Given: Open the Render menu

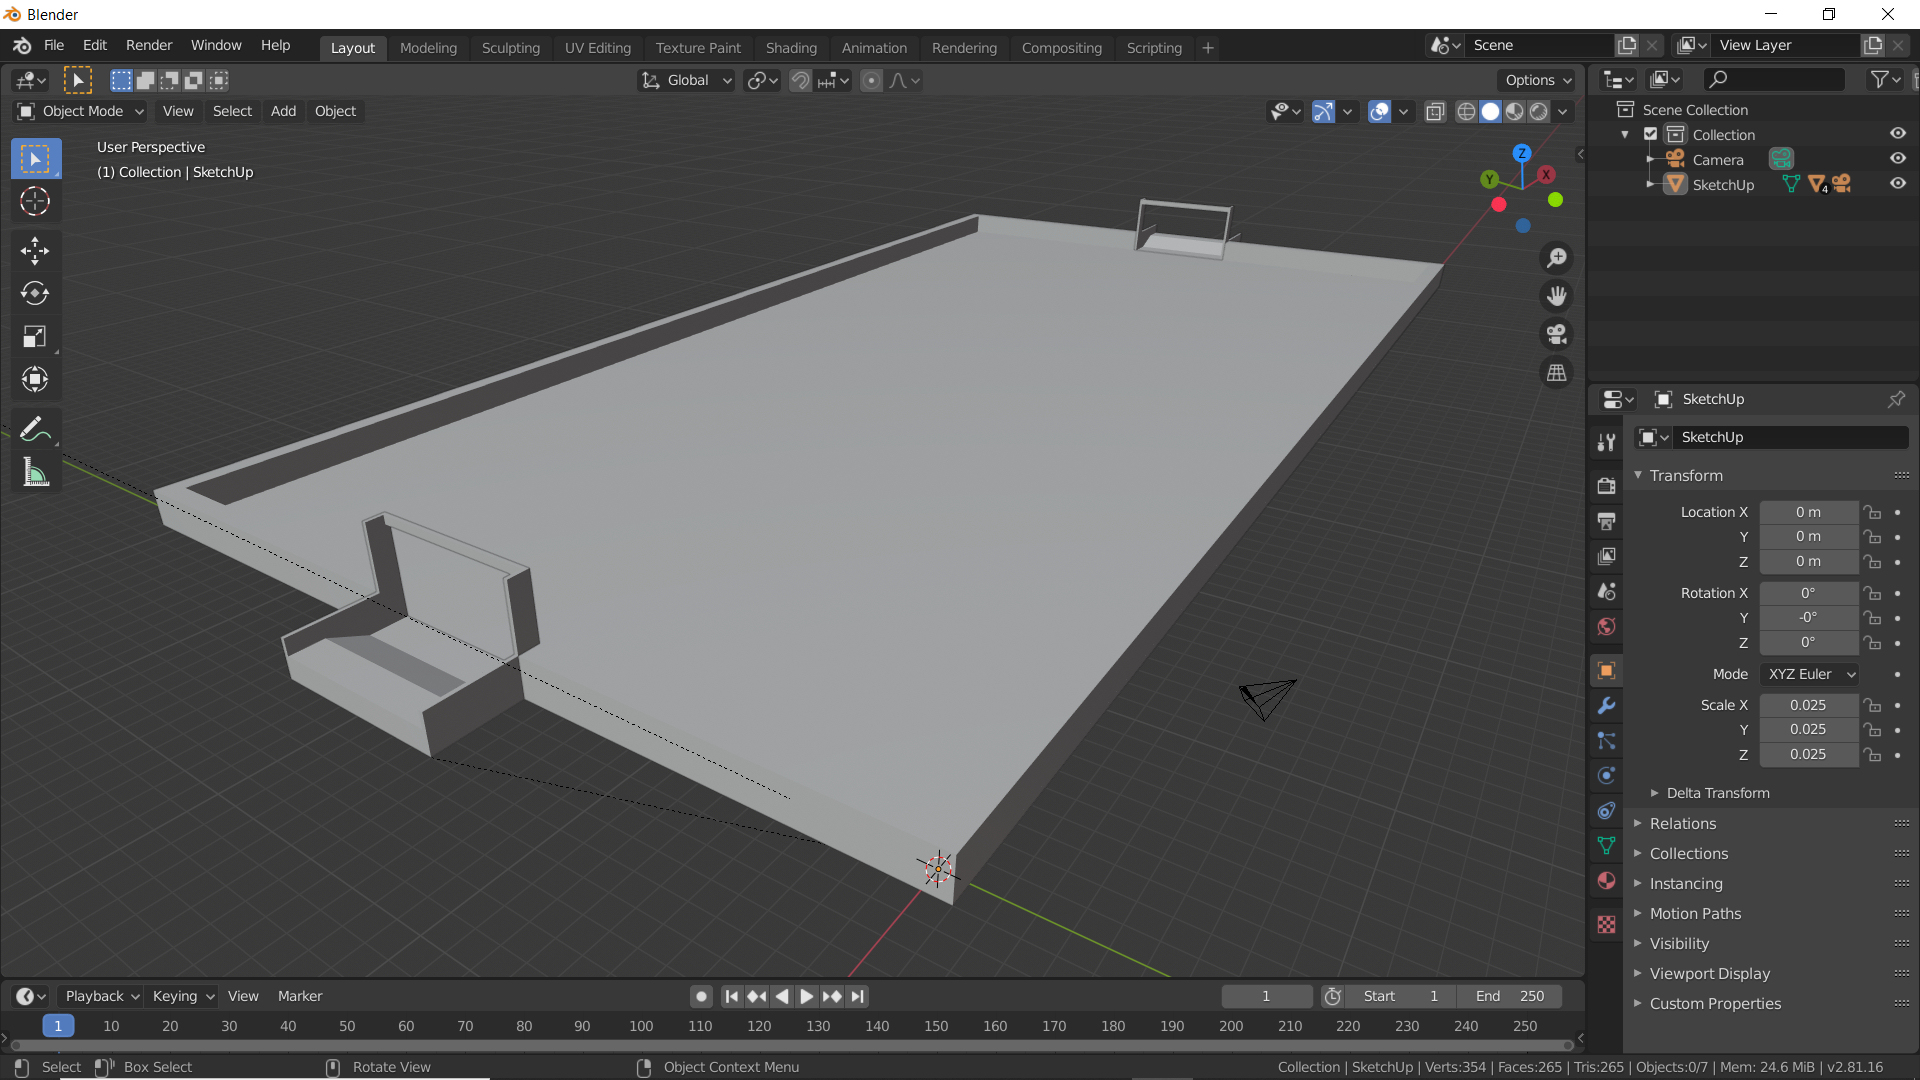Looking at the screenshot, I should [x=148, y=45].
